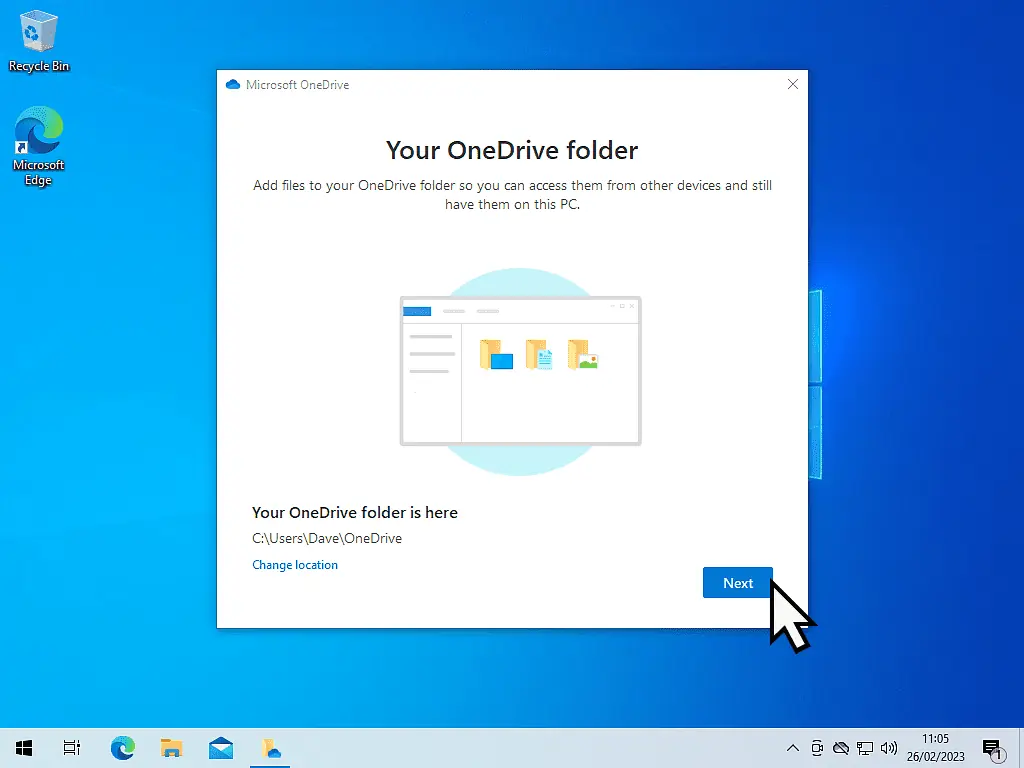Screen dimensions: 1024x768
Task: Click the running OneDrive setup taskbar icon
Action: pyautogui.click(x=270, y=747)
